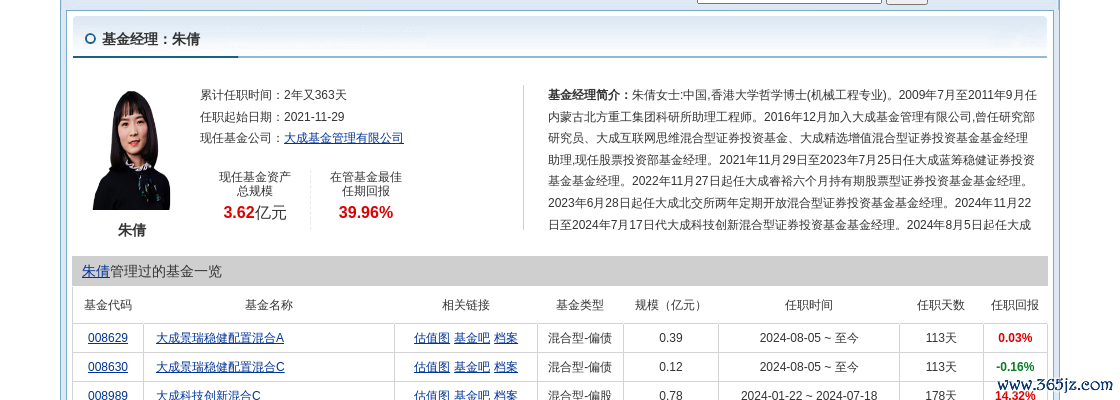Click the 任职起始日期：2021-11-29 text

coord(272,116)
